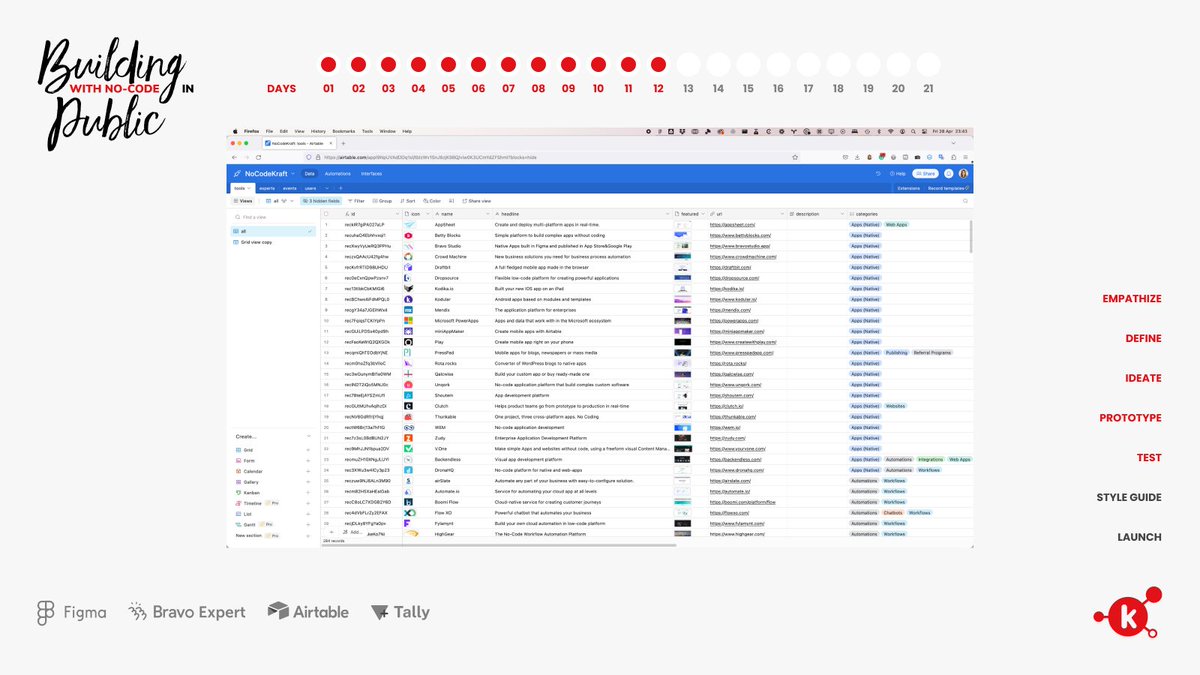Screen dimensions: 1200x675
Task: Switch to the events table tab
Action: [290, 188]
